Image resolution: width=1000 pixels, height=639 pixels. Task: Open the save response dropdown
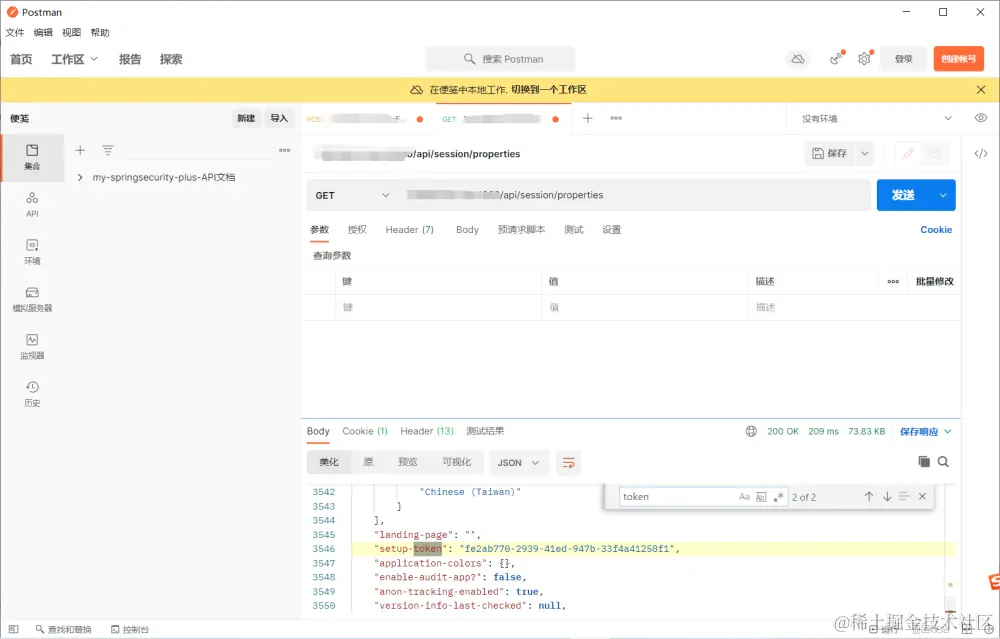(x=925, y=432)
